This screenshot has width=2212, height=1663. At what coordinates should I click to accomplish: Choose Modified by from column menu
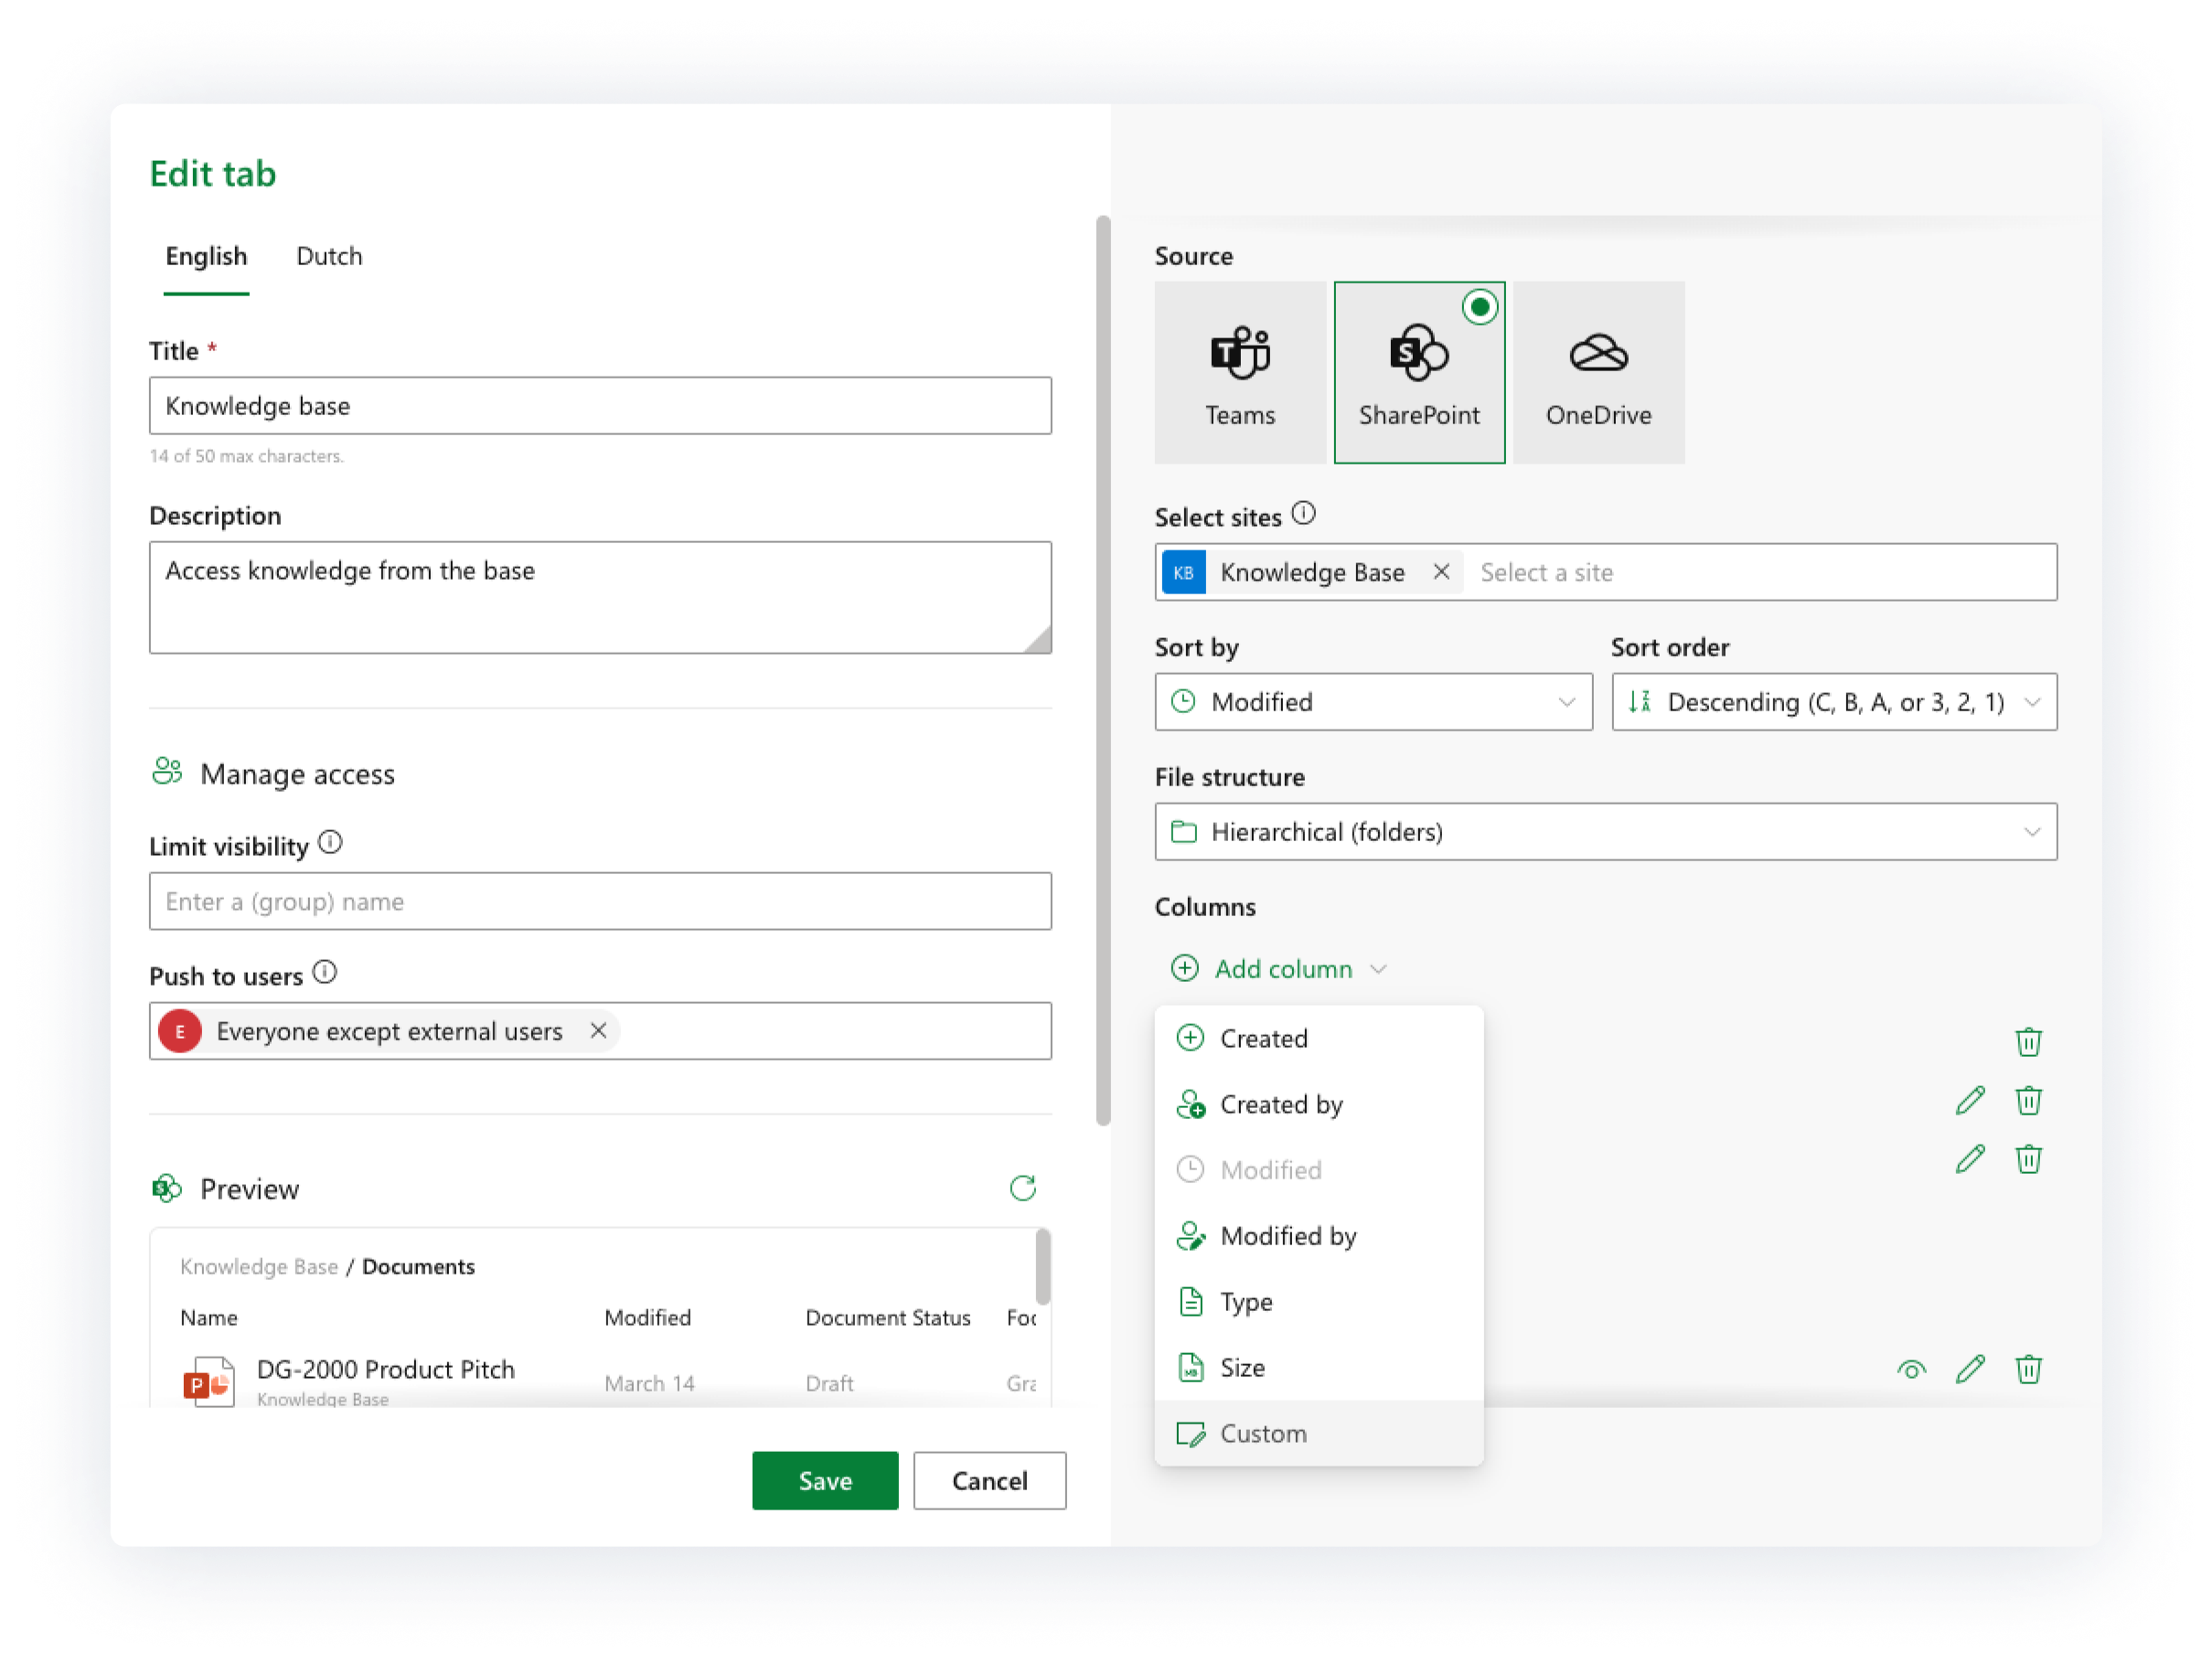tap(1319, 1236)
